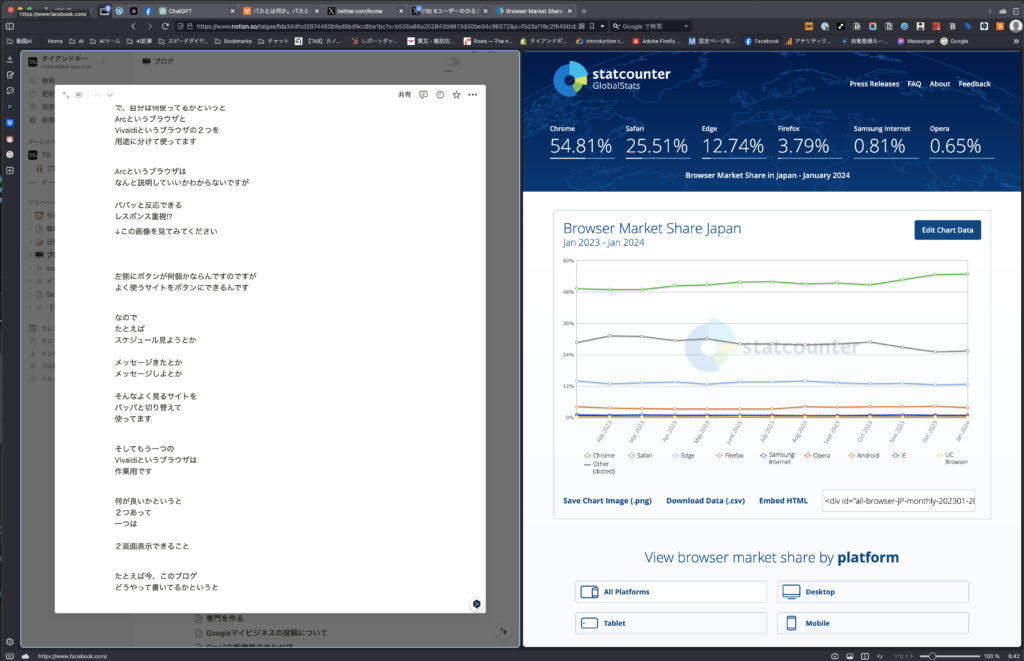Toggle Edge series in chart legend

(684, 455)
